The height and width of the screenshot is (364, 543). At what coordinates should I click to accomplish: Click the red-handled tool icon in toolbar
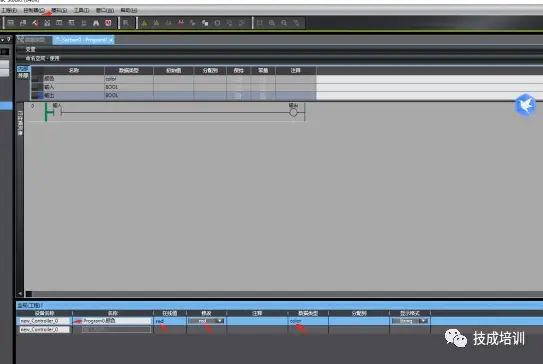tap(35, 23)
